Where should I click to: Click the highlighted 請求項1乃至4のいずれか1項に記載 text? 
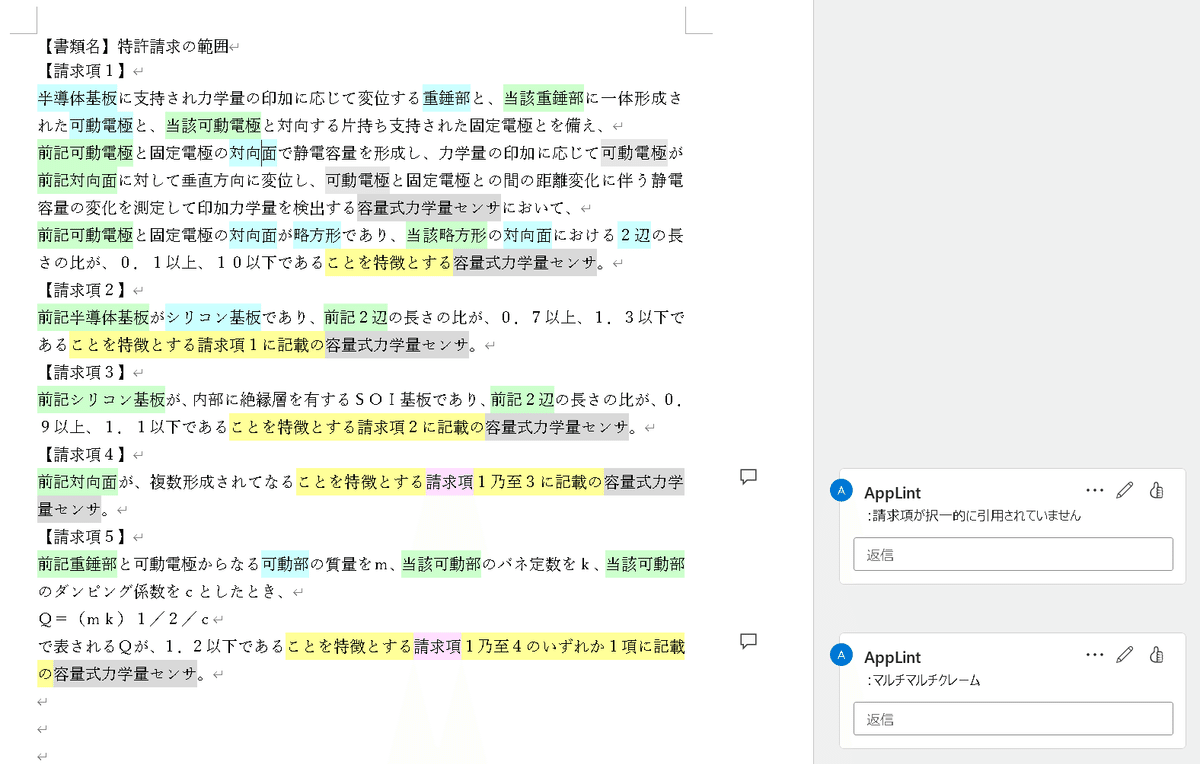[550, 647]
